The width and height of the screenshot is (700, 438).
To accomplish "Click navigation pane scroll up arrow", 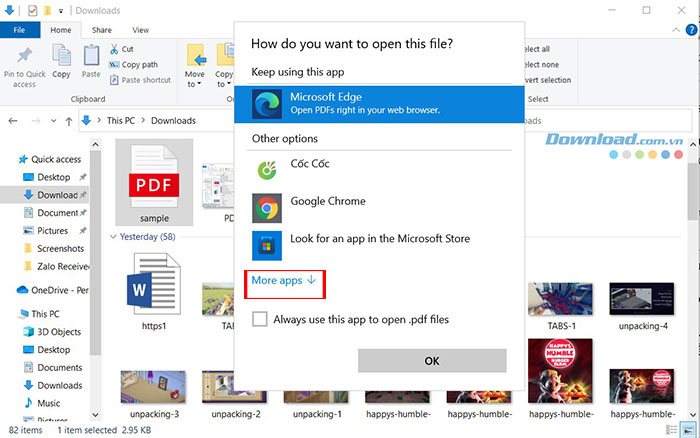I will (x=95, y=145).
